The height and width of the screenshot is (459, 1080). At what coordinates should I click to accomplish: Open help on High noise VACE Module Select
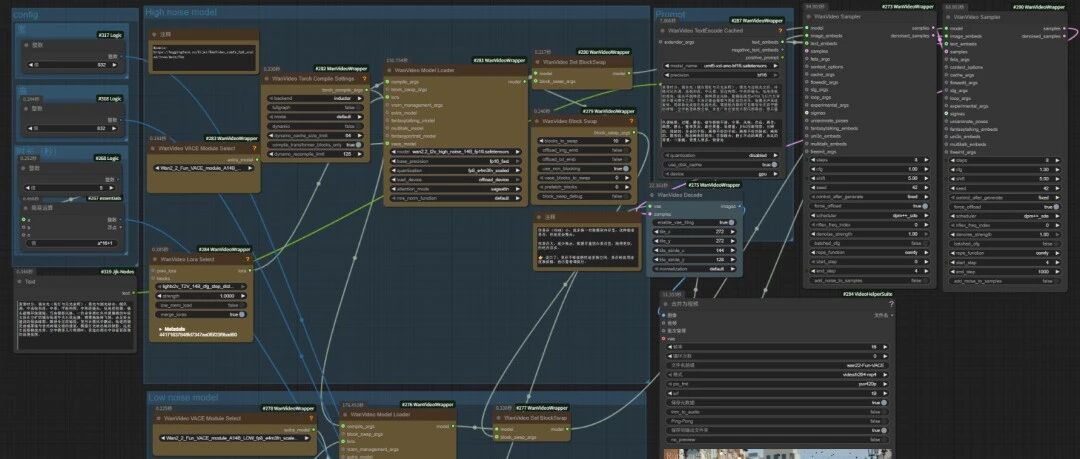pos(255,148)
